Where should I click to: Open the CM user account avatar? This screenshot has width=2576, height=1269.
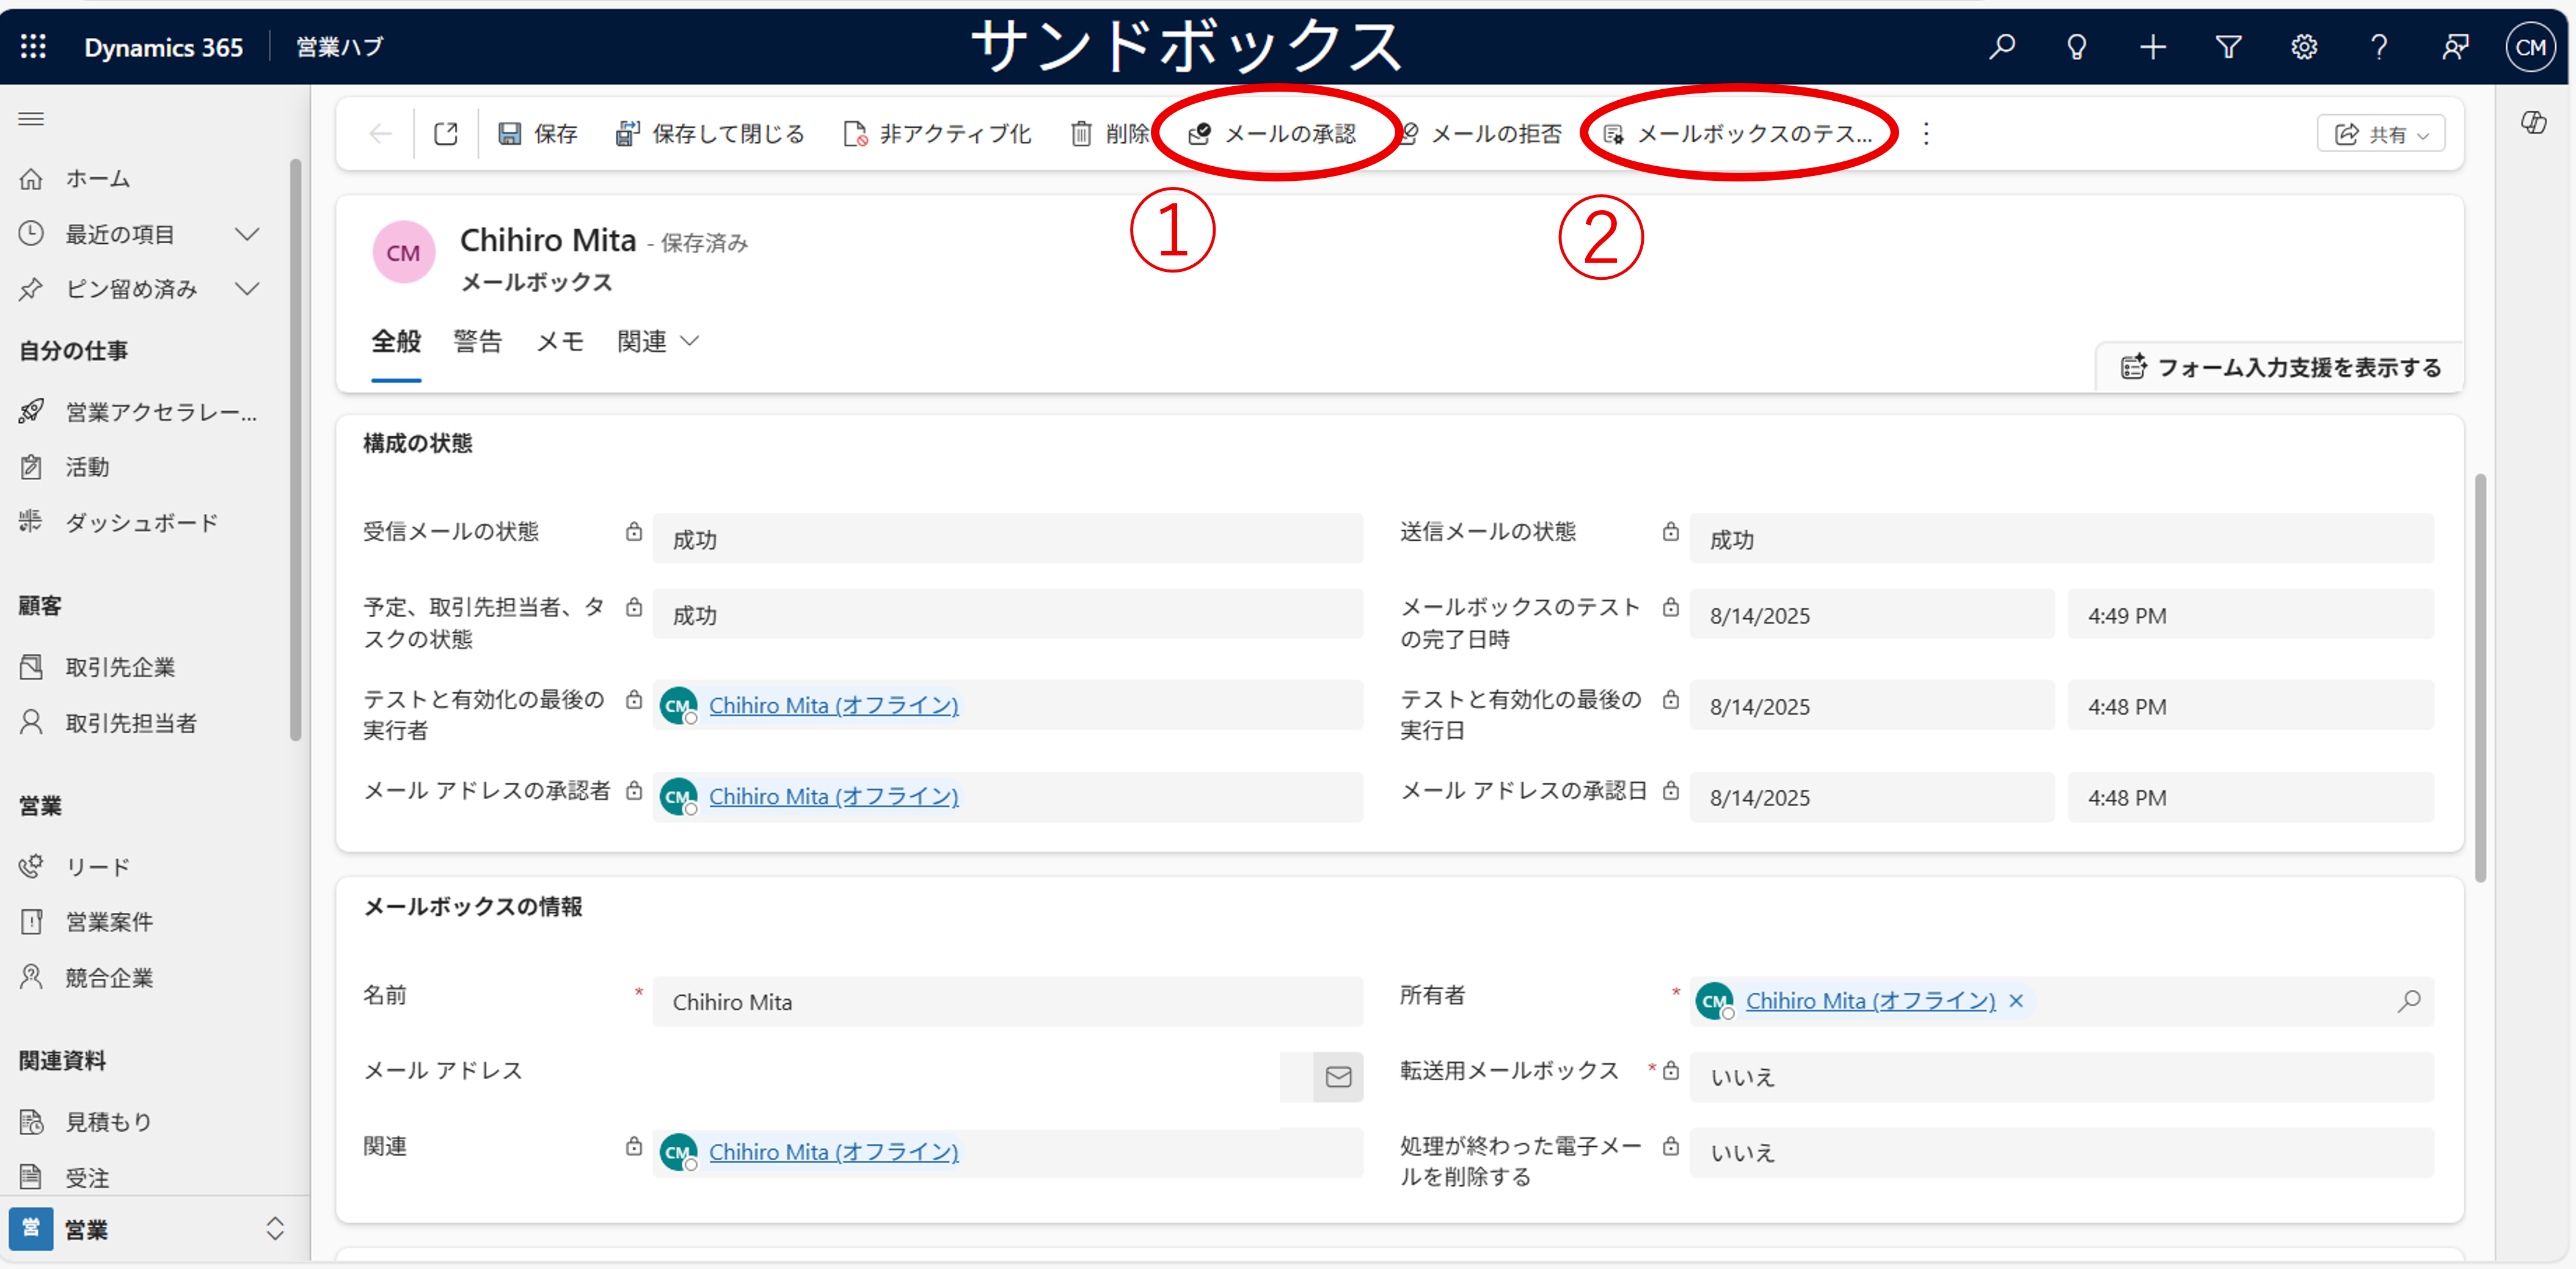(x=2530, y=47)
